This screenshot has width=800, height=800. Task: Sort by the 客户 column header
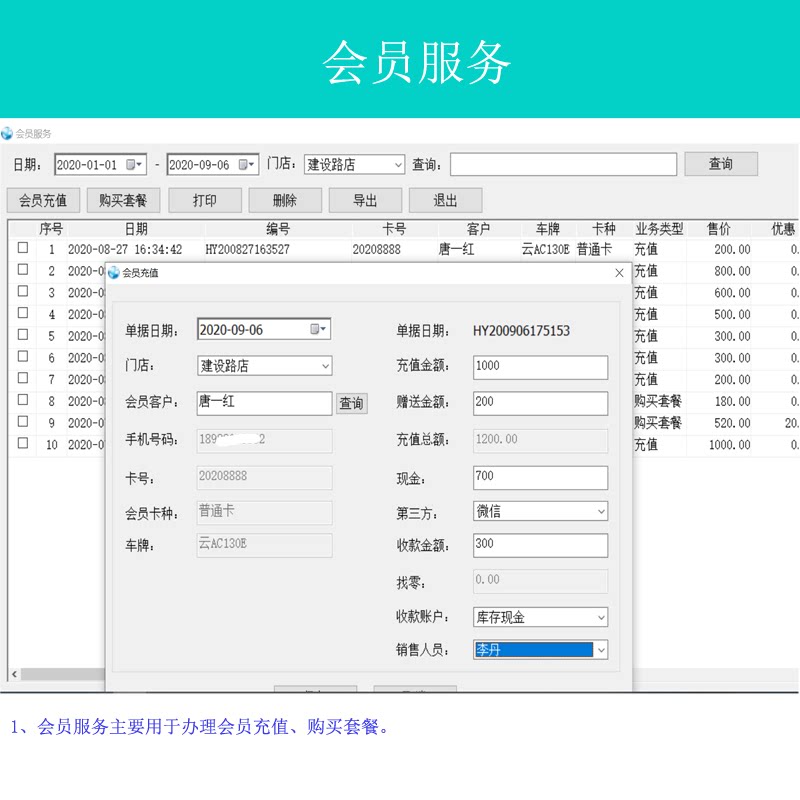pos(479,229)
